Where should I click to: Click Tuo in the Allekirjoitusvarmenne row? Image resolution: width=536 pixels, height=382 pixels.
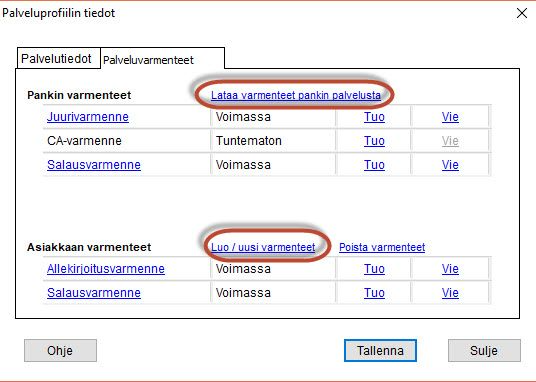pyautogui.click(x=374, y=269)
